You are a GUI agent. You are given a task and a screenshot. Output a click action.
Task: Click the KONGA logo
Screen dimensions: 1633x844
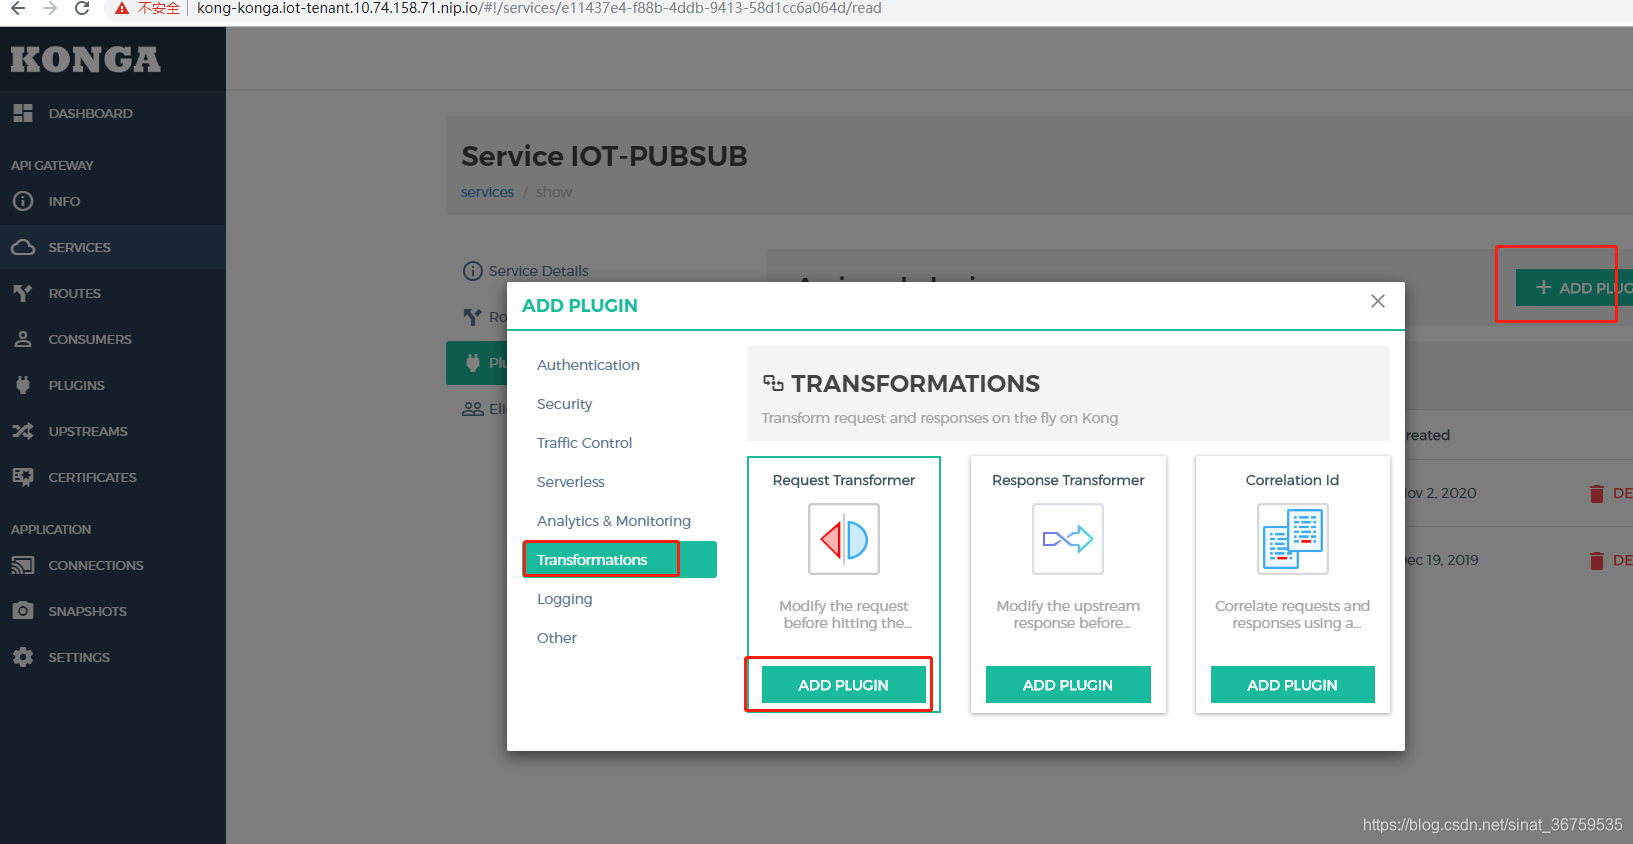coord(86,60)
